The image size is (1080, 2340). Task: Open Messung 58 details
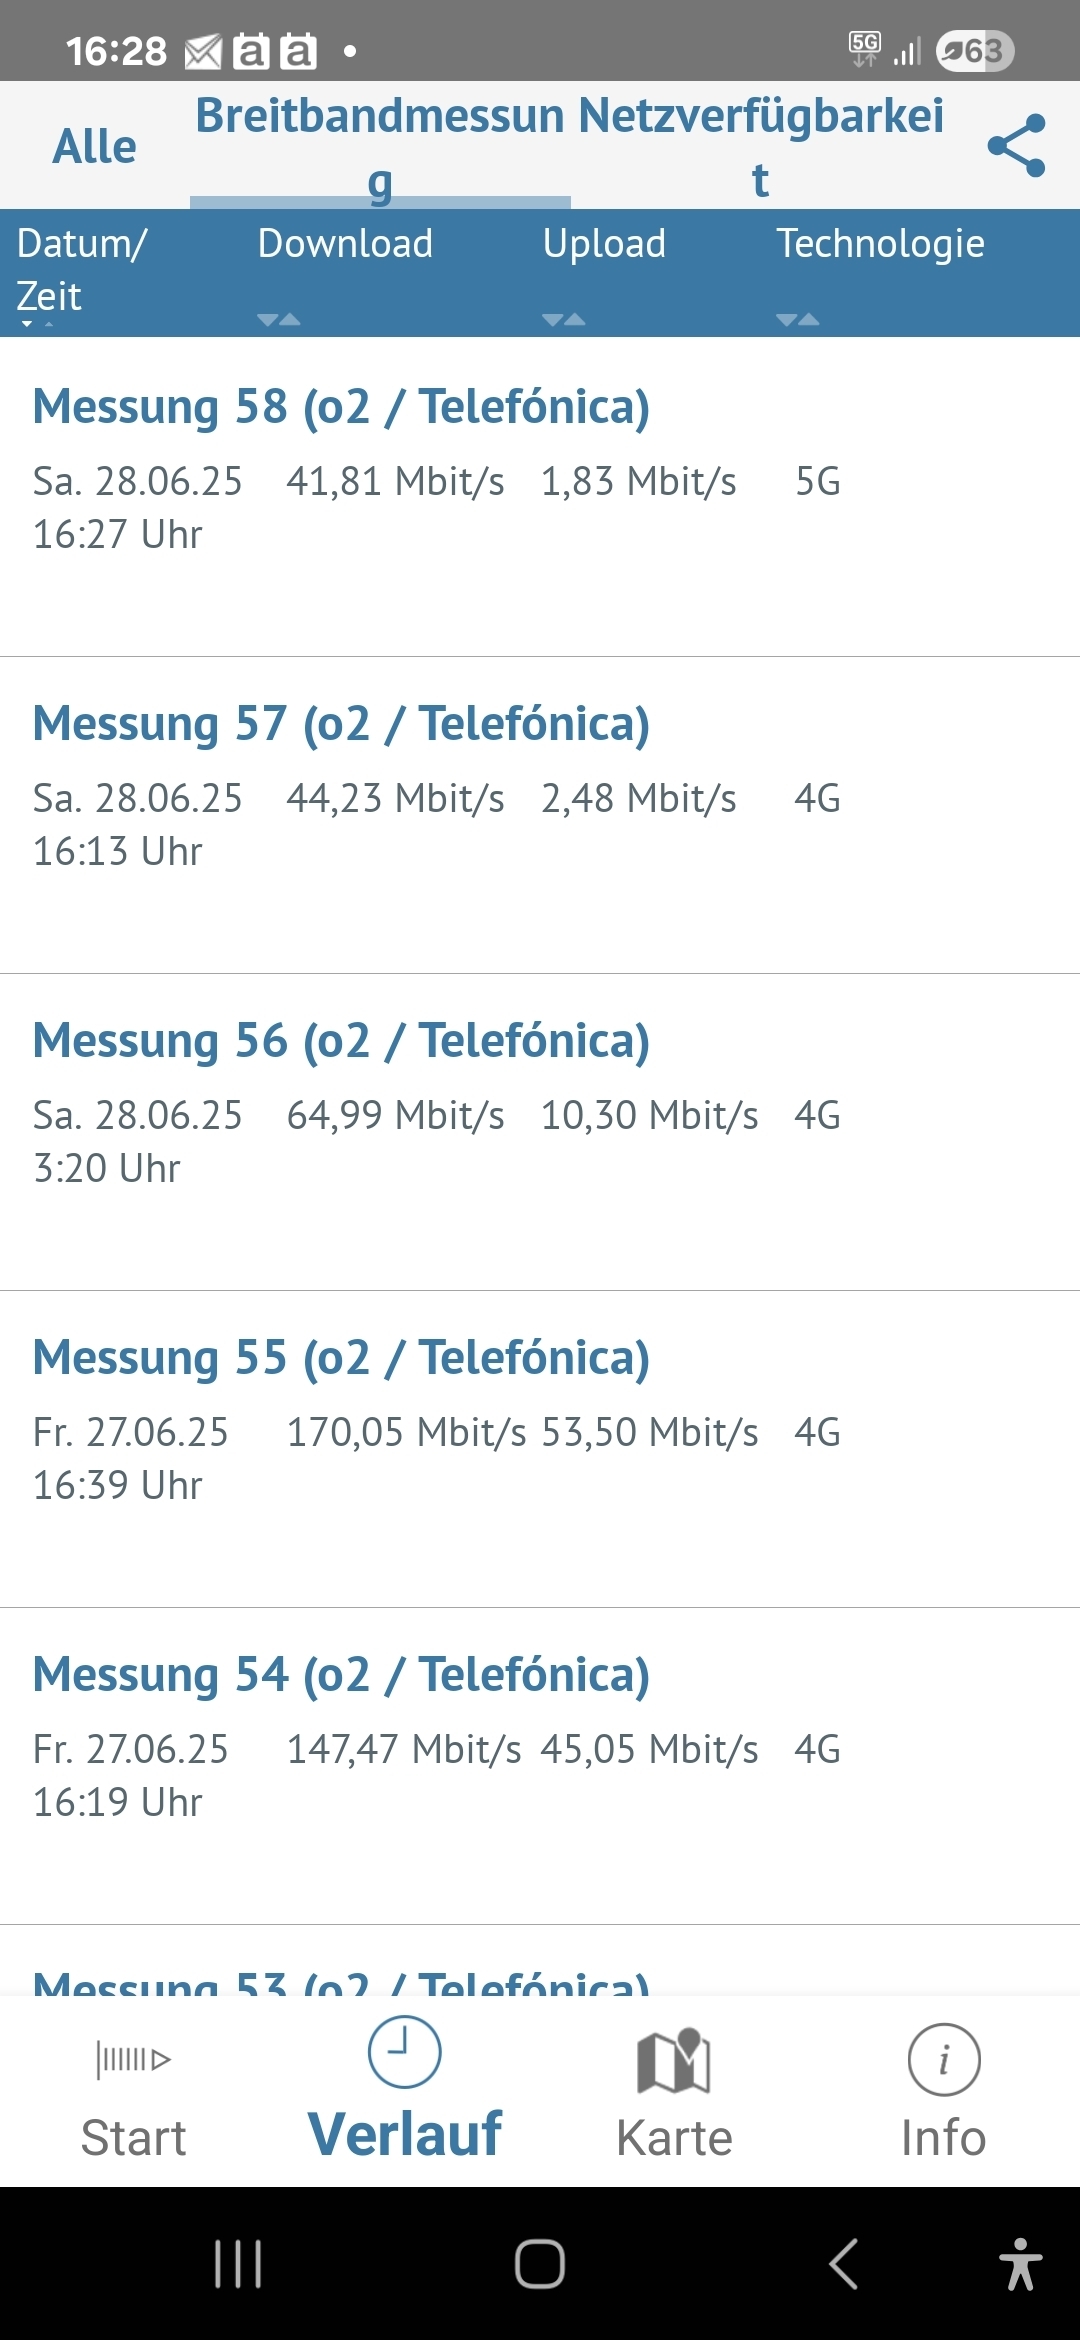(x=540, y=497)
